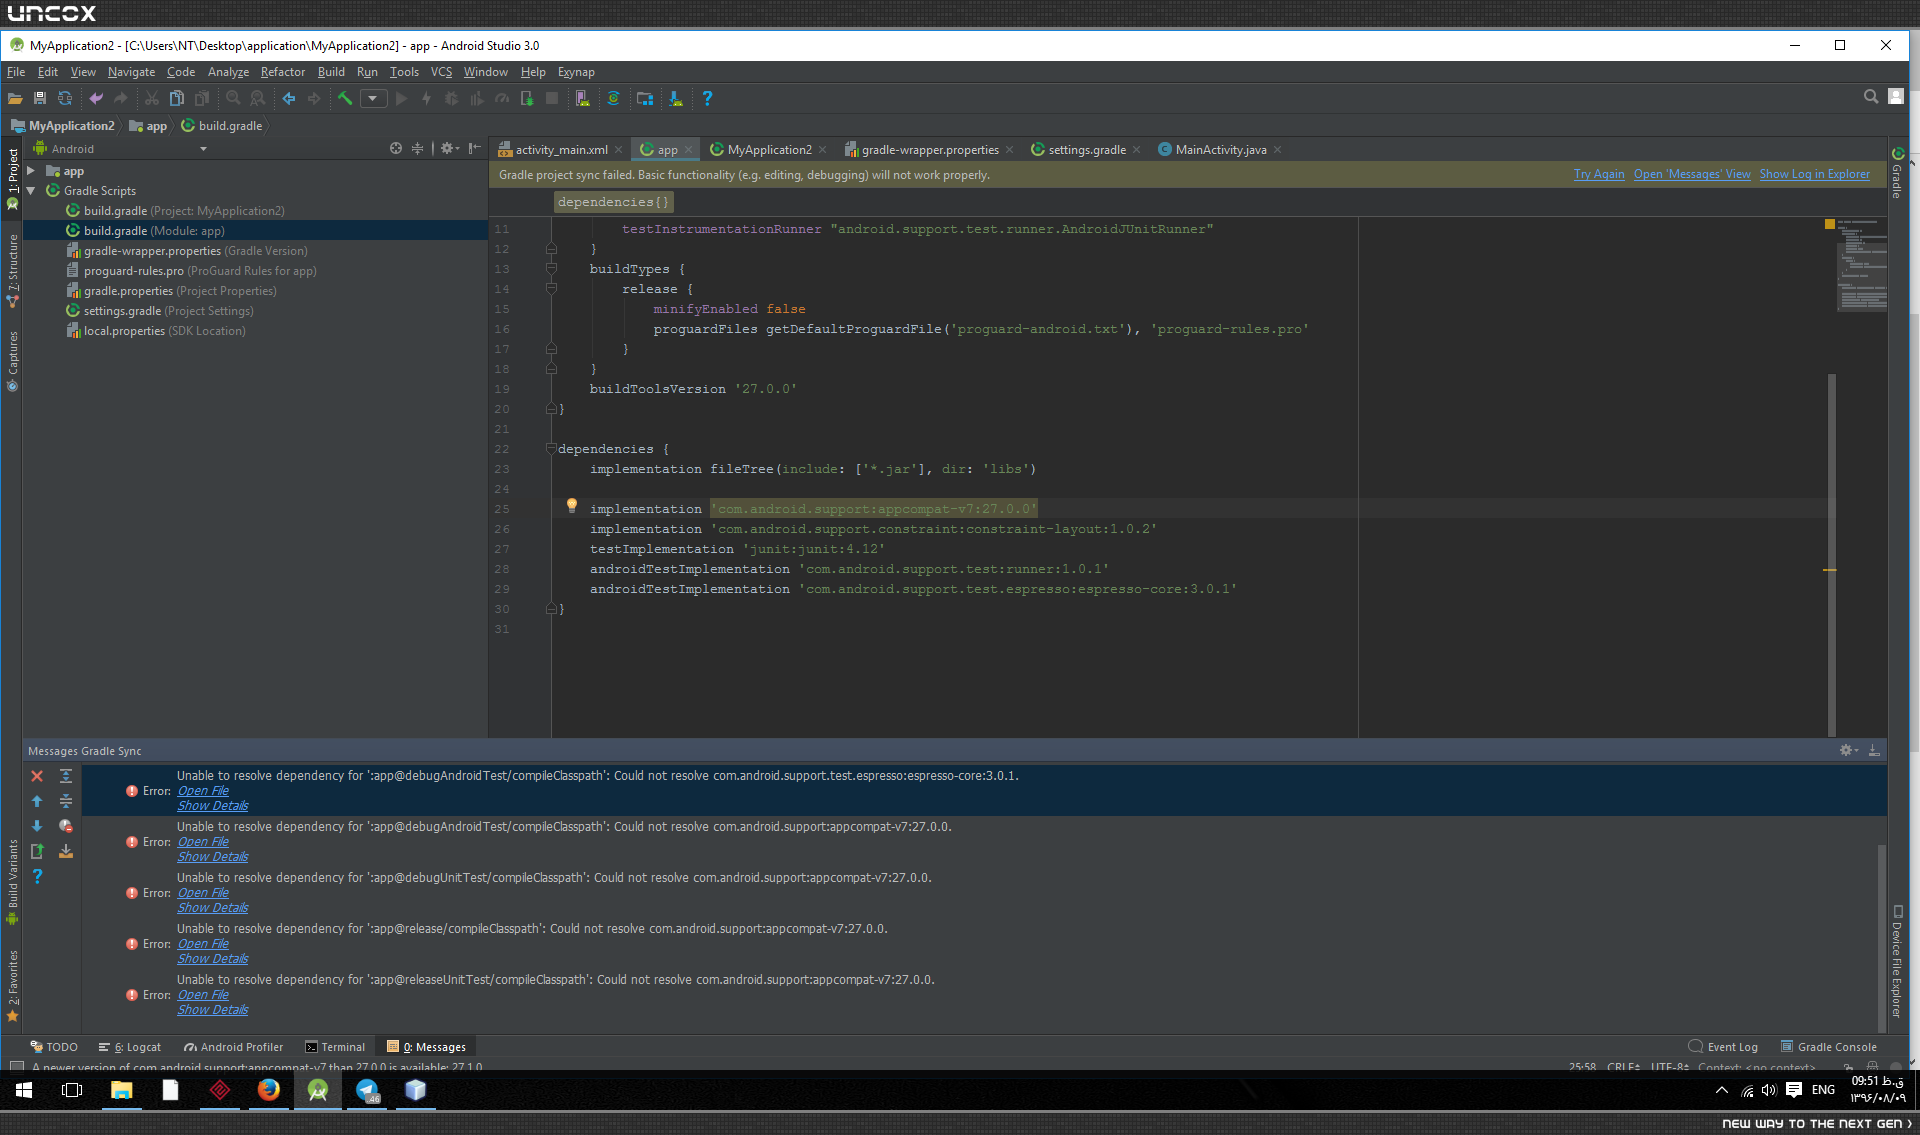Click Show Log in Explorer link
This screenshot has height=1135, width=1920.
click(1815, 175)
